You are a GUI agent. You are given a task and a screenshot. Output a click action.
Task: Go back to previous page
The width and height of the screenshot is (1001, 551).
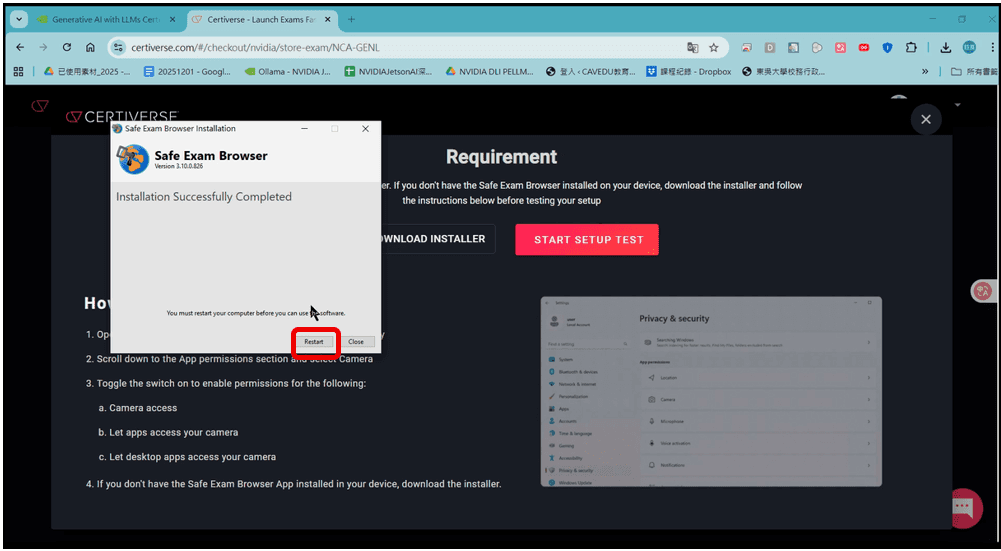point(20,47)
